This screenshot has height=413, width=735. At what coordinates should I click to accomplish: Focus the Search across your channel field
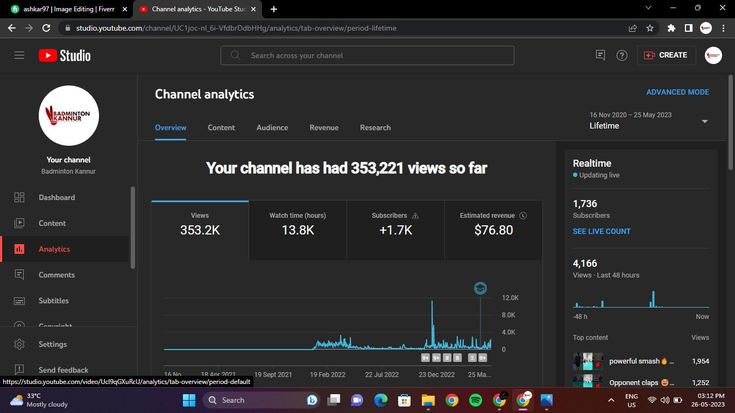[368, 55]
